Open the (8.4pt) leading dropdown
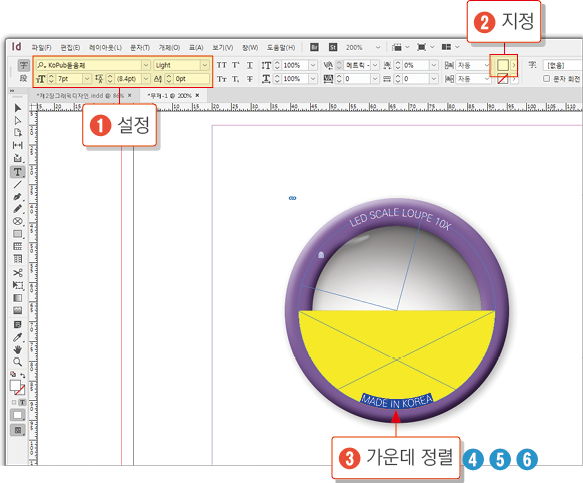Viewport: 583px width, 483px height. click(146, 79)
